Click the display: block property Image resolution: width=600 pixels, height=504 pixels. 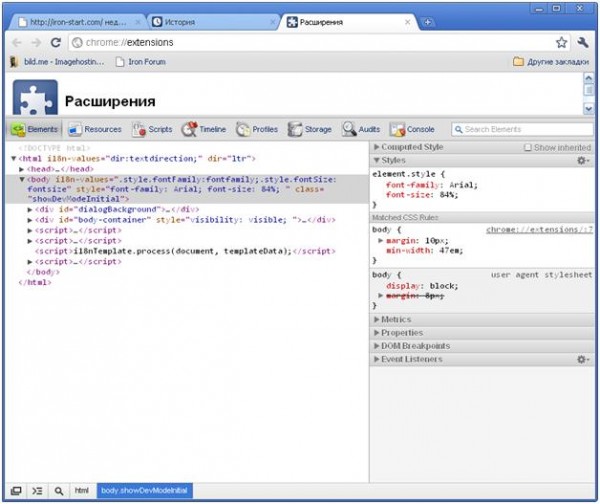422,286
